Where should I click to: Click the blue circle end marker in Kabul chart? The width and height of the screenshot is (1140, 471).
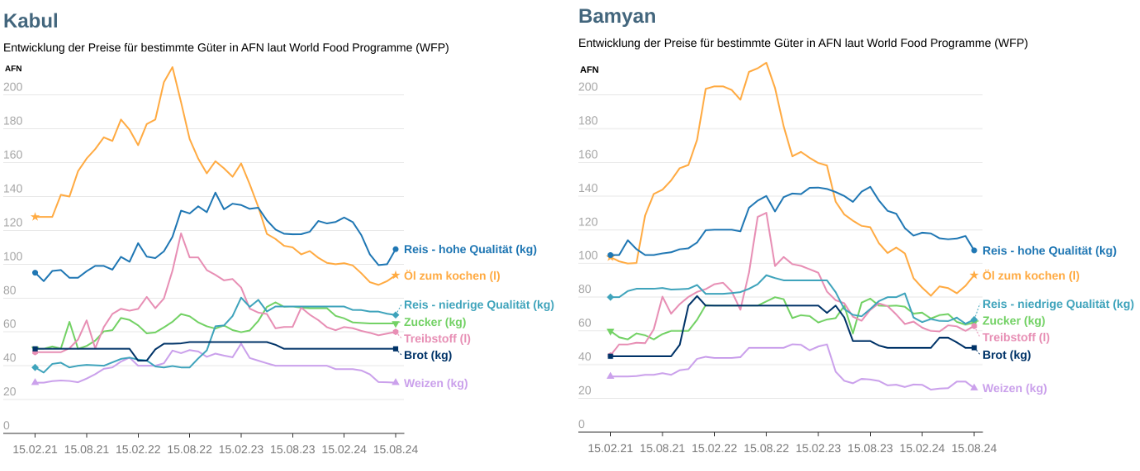point(395,249)
